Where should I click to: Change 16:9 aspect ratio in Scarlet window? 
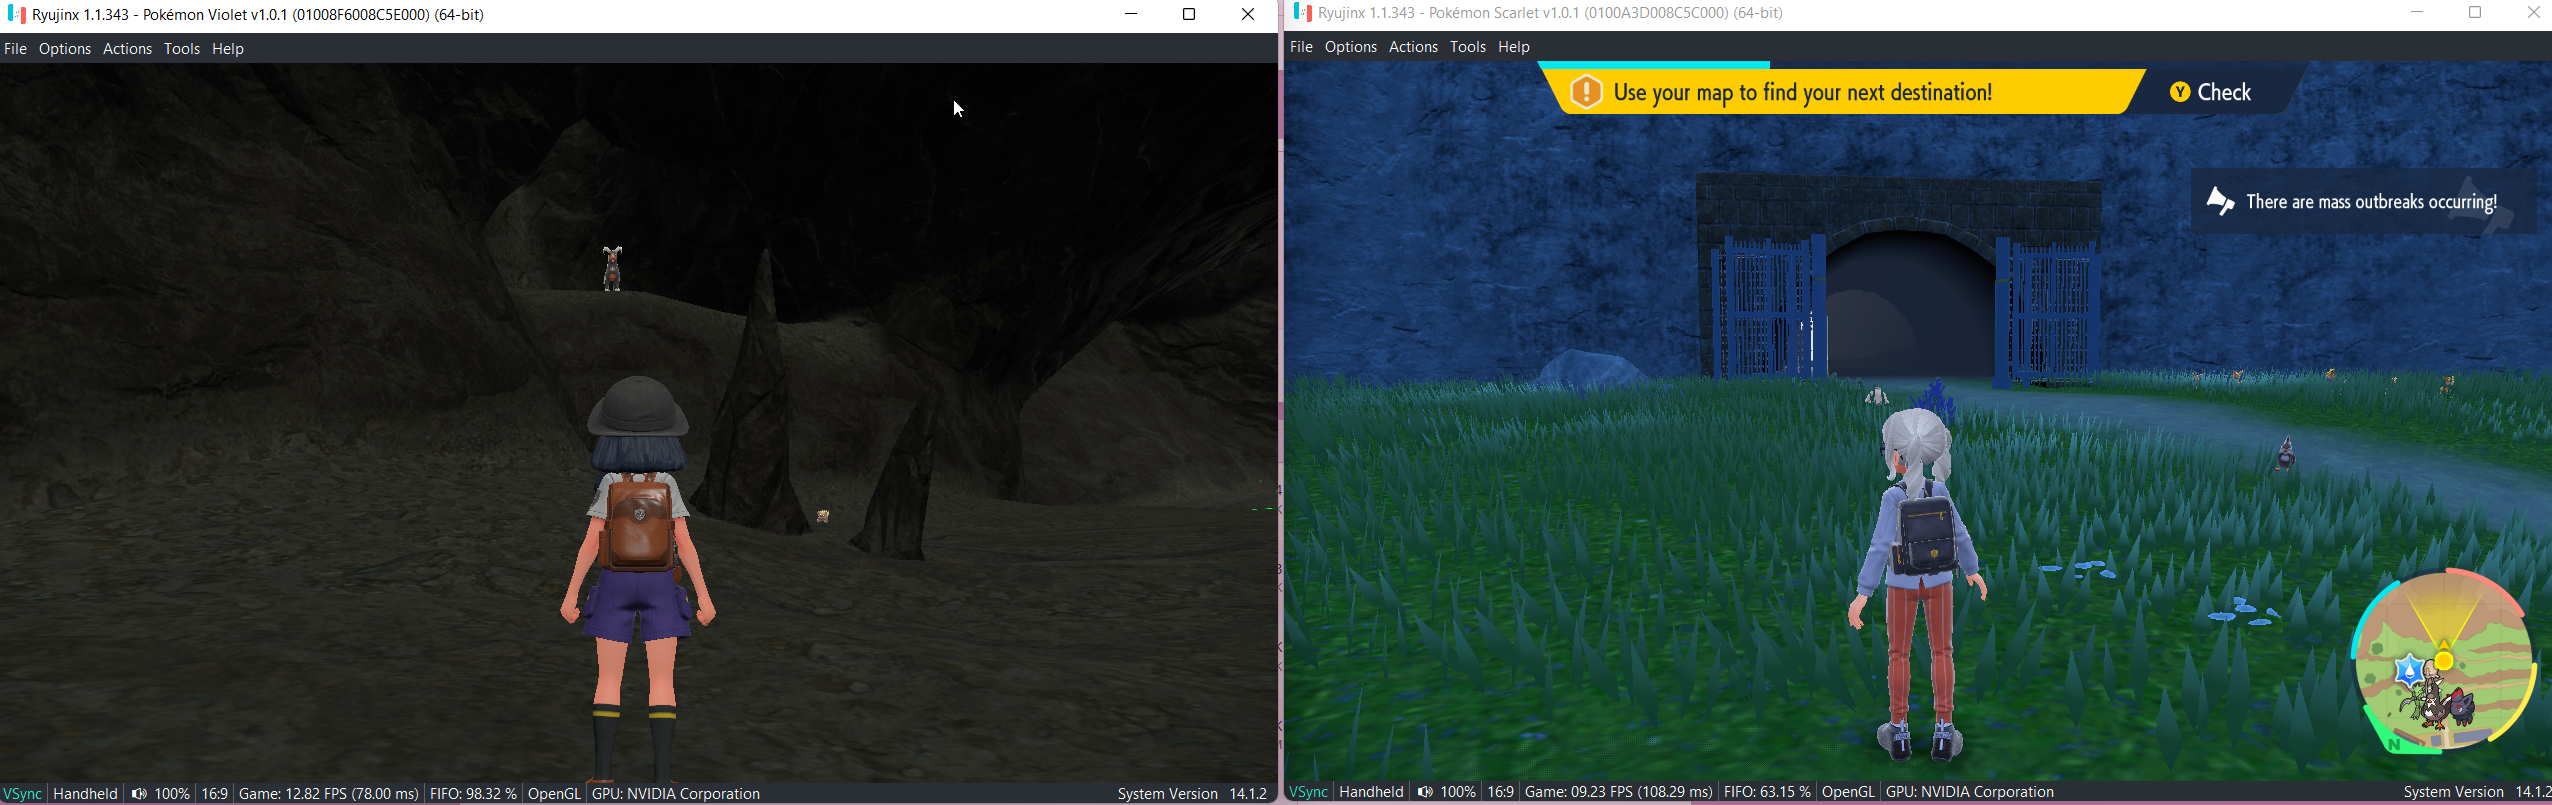click(x=1501, y=792)
